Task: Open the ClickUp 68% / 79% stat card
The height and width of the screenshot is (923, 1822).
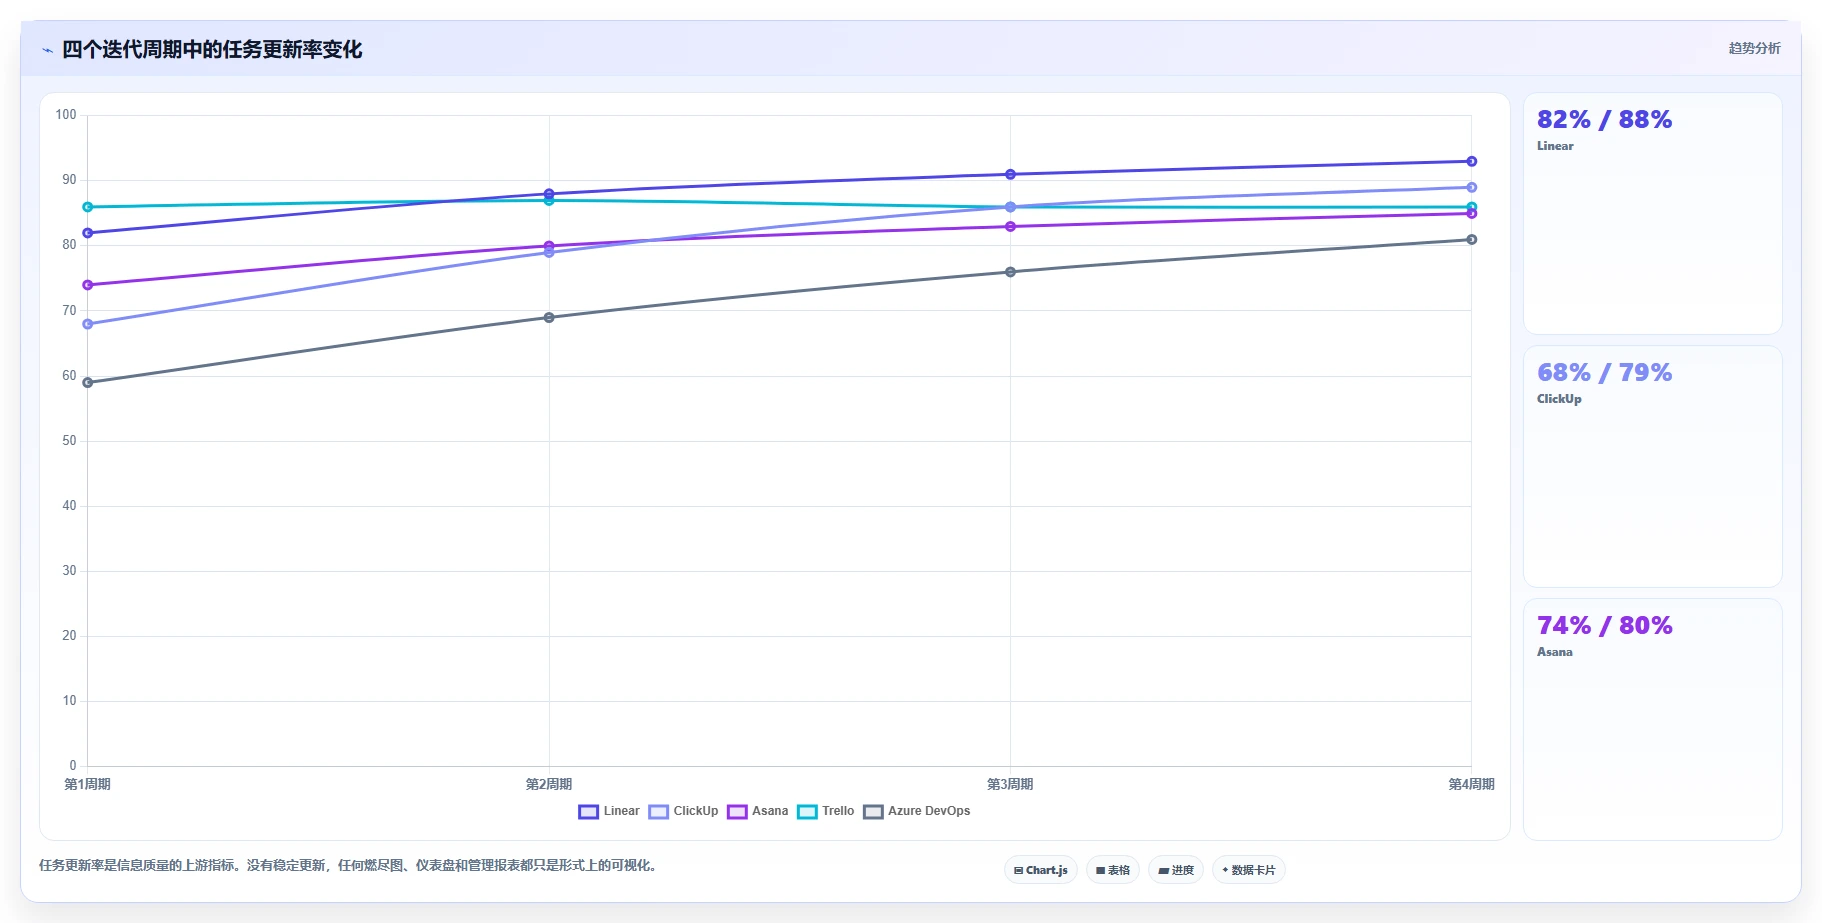Action: tap(1652, 467)
